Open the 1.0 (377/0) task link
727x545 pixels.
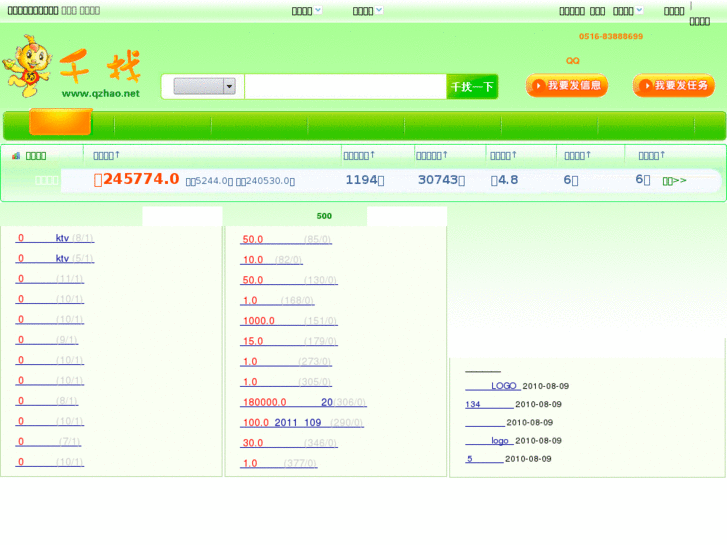(279, 463)
